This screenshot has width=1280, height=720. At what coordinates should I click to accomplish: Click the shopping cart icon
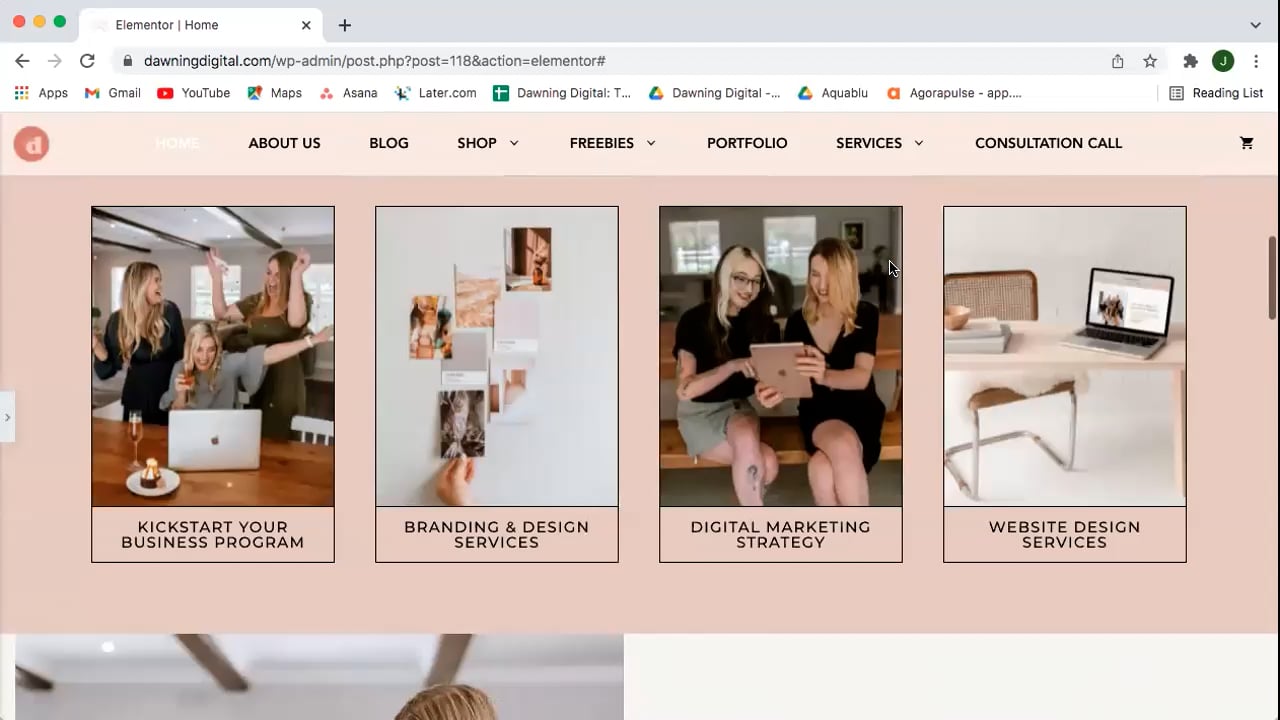click(1246, 143)
